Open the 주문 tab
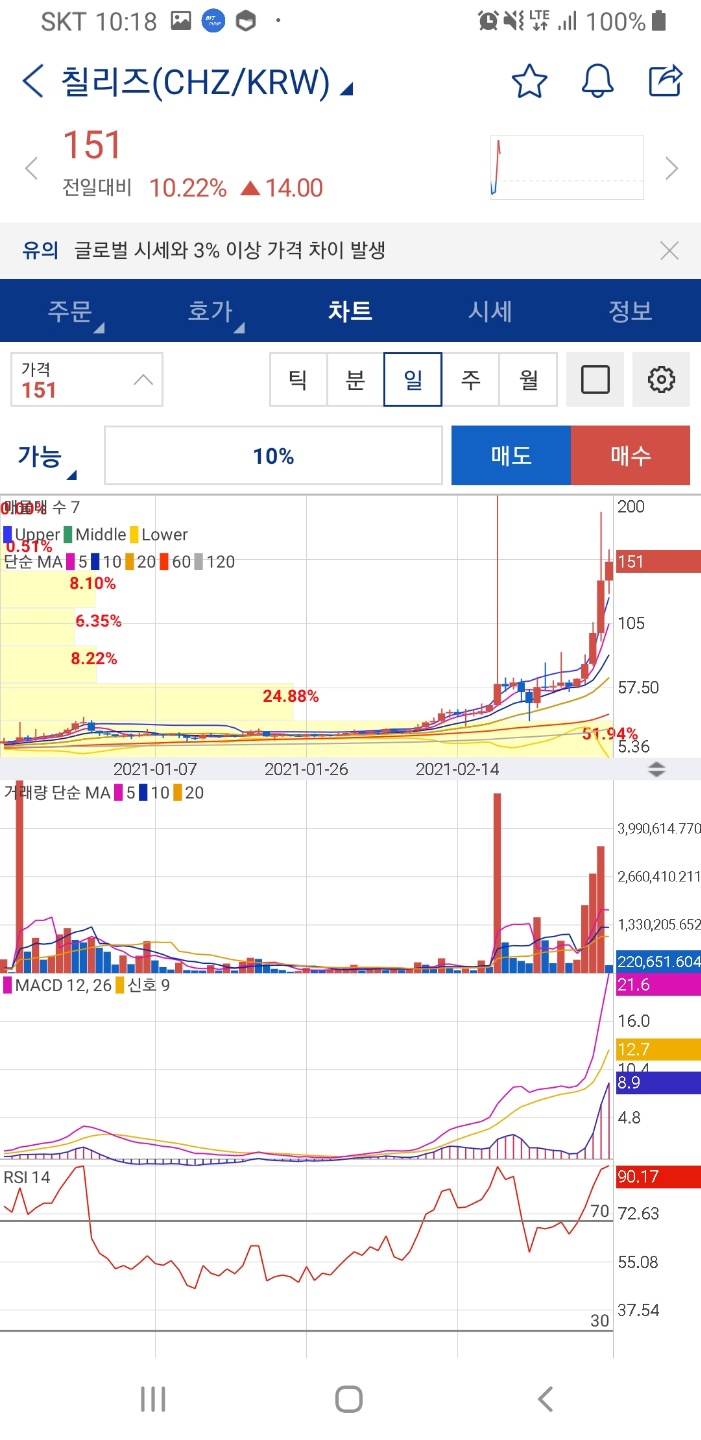Viewport: 701px width, 1440px height. pyautogui.click(x=70, y=311)
